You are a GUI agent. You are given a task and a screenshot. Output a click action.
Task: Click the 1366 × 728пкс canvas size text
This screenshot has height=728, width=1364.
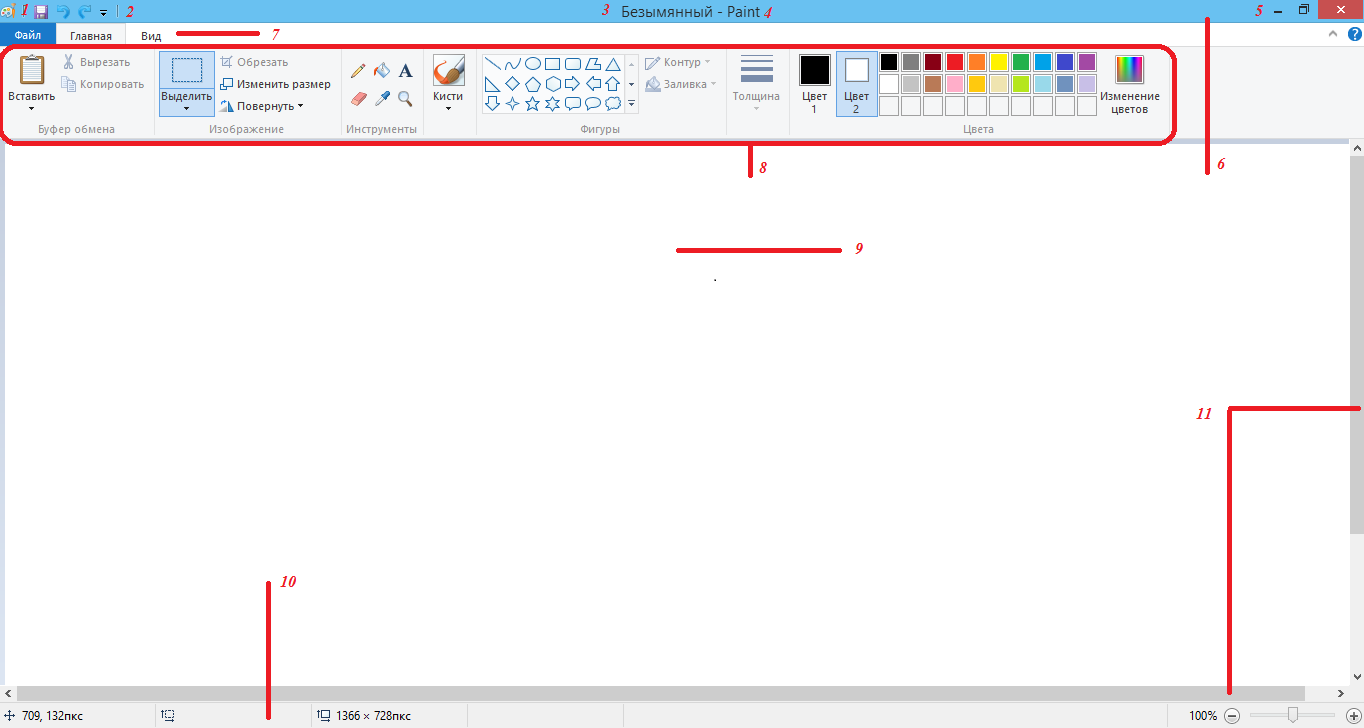click(x=374, y=716)
